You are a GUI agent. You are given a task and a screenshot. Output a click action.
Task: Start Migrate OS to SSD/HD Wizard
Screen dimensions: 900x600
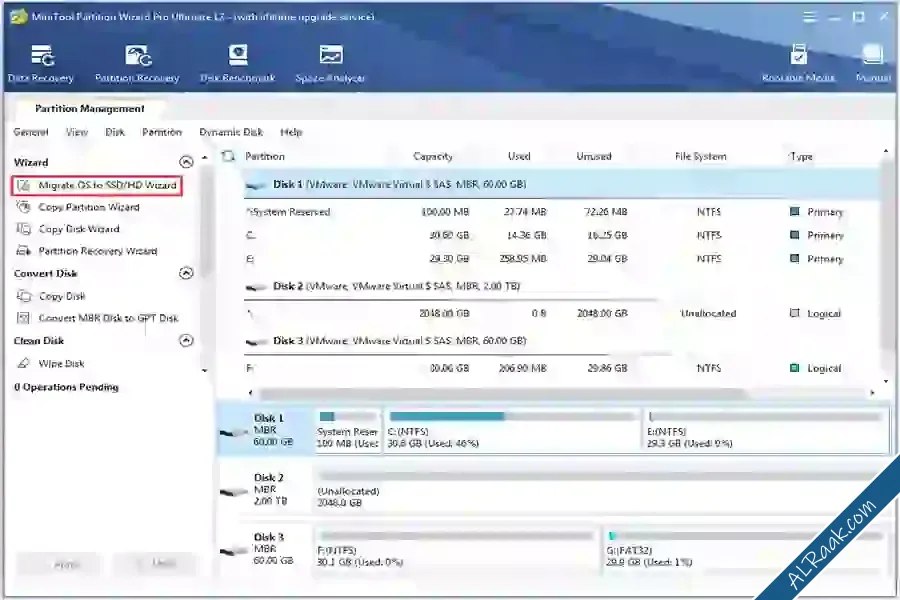[x=97, y=185]
